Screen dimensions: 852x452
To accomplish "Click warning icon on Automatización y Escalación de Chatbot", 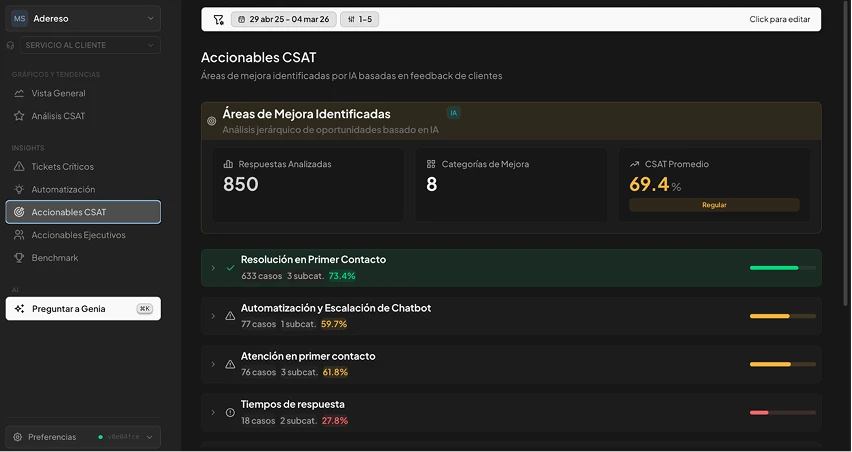I will tap(230, 316).
